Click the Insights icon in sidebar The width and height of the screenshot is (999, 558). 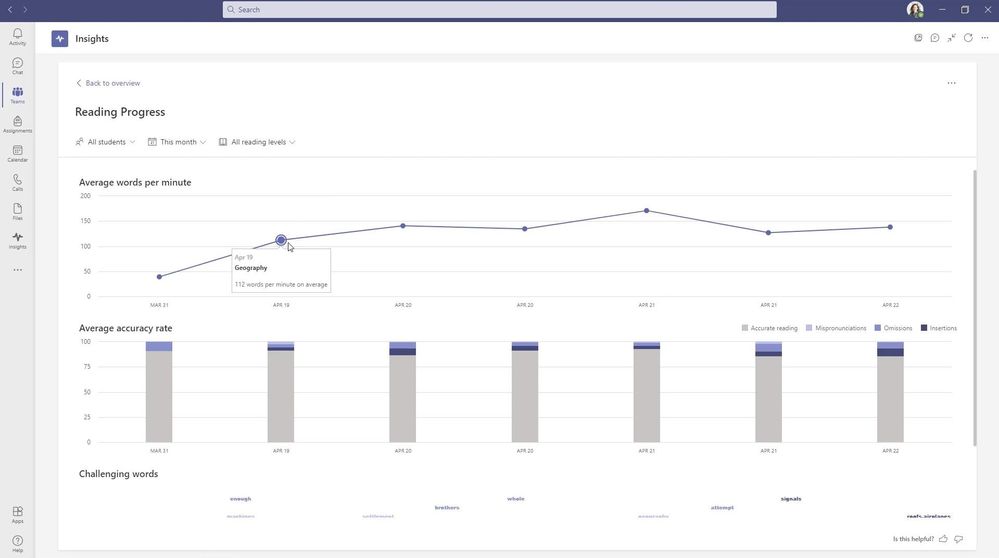(x=17, y=240)
